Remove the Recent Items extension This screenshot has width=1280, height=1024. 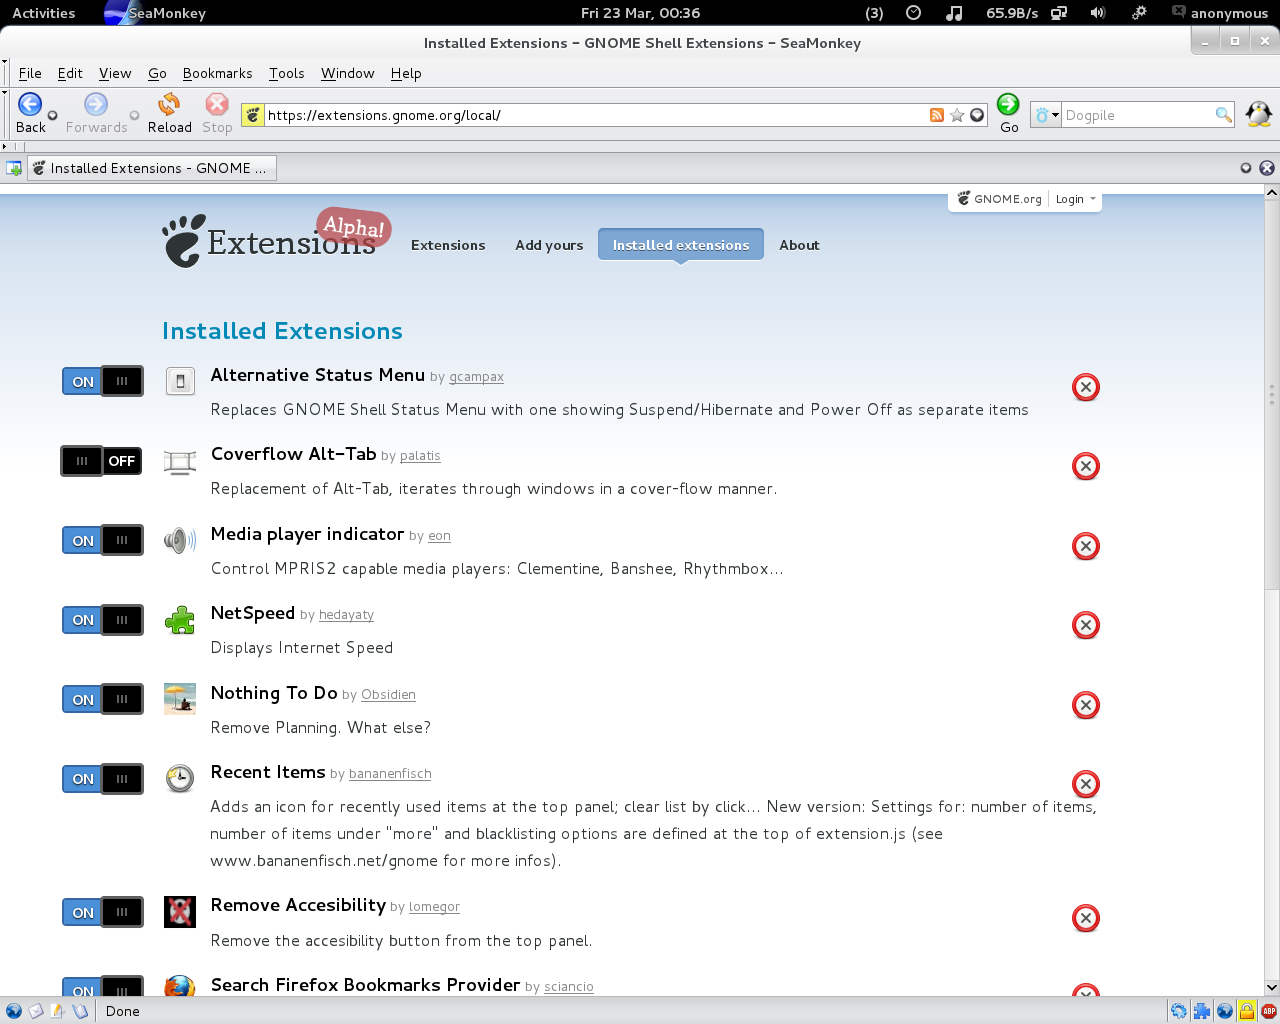click(x=1086, y=784)
